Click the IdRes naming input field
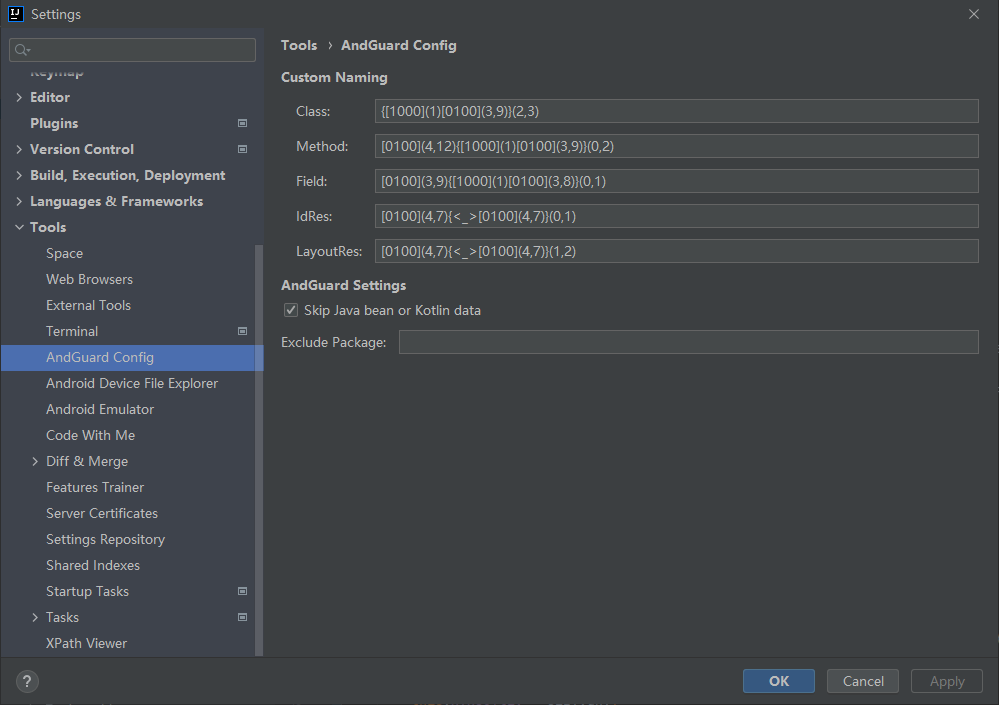999x705 pixels. point(677,216)
